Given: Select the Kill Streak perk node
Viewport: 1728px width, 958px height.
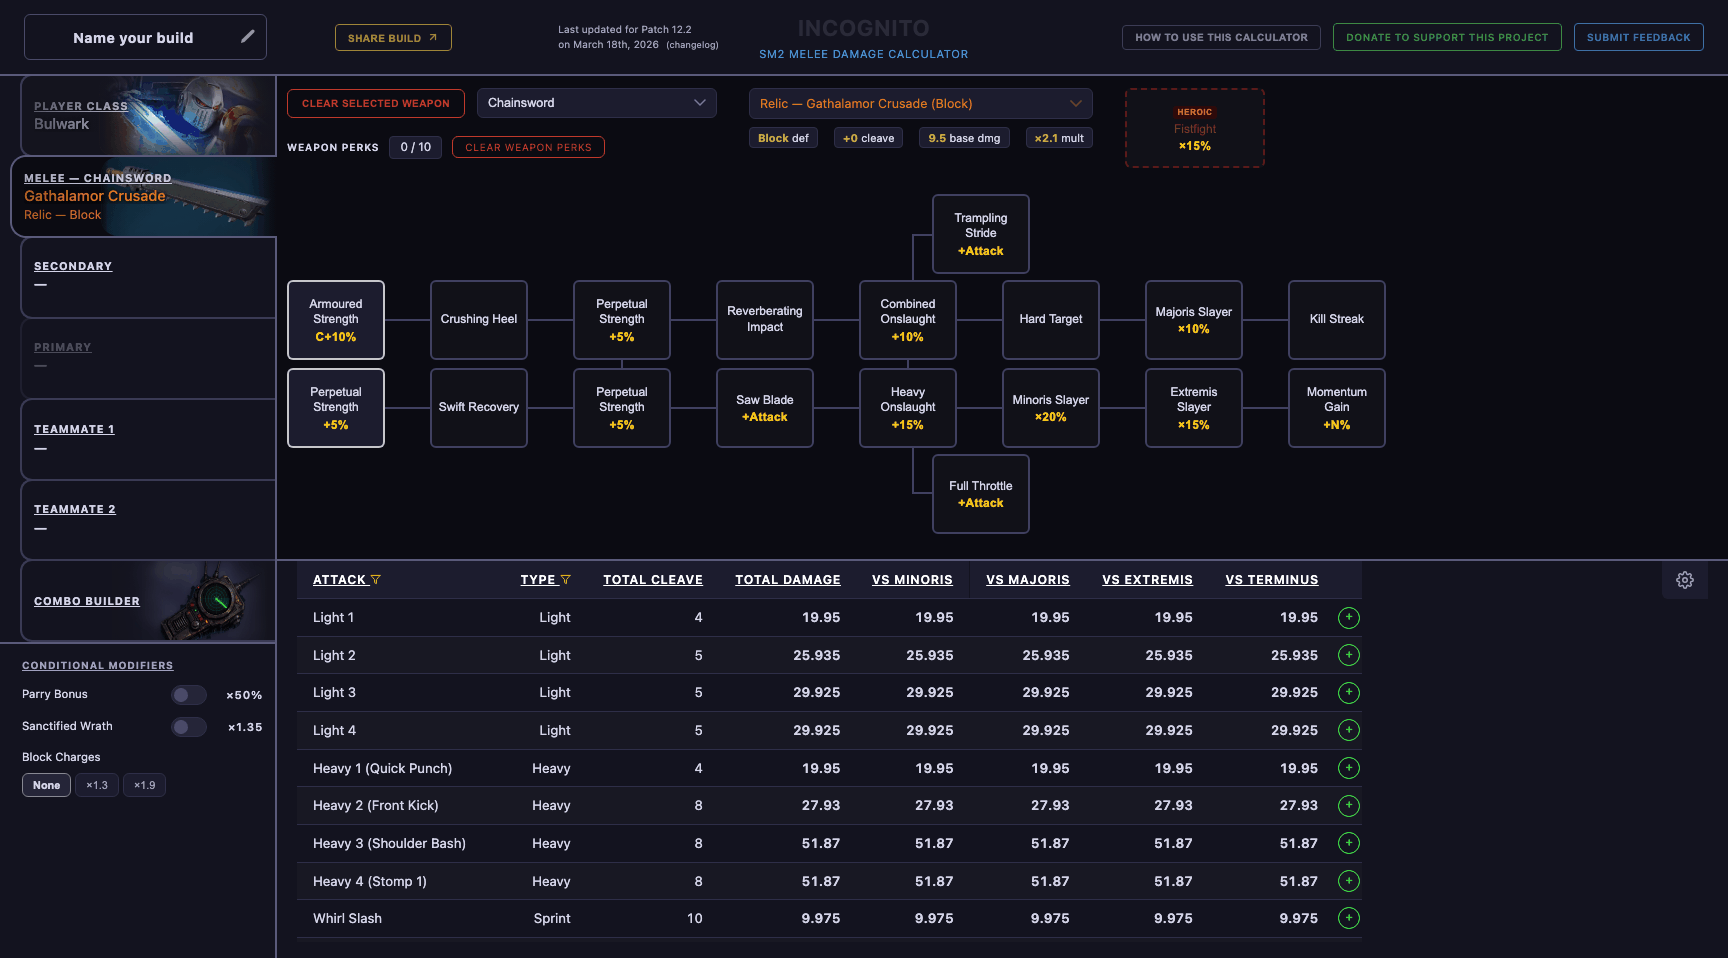Looking at the screenshot, I should point(1337,319).
